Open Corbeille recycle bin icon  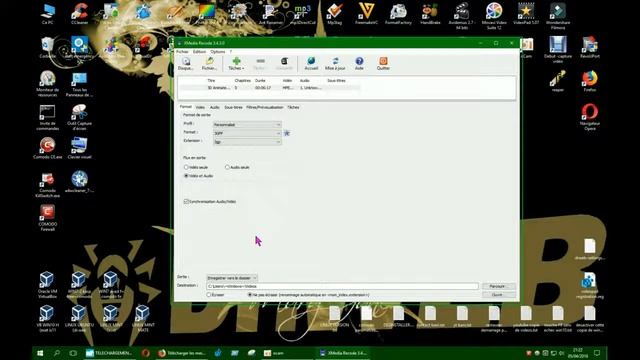pos(47,47)
